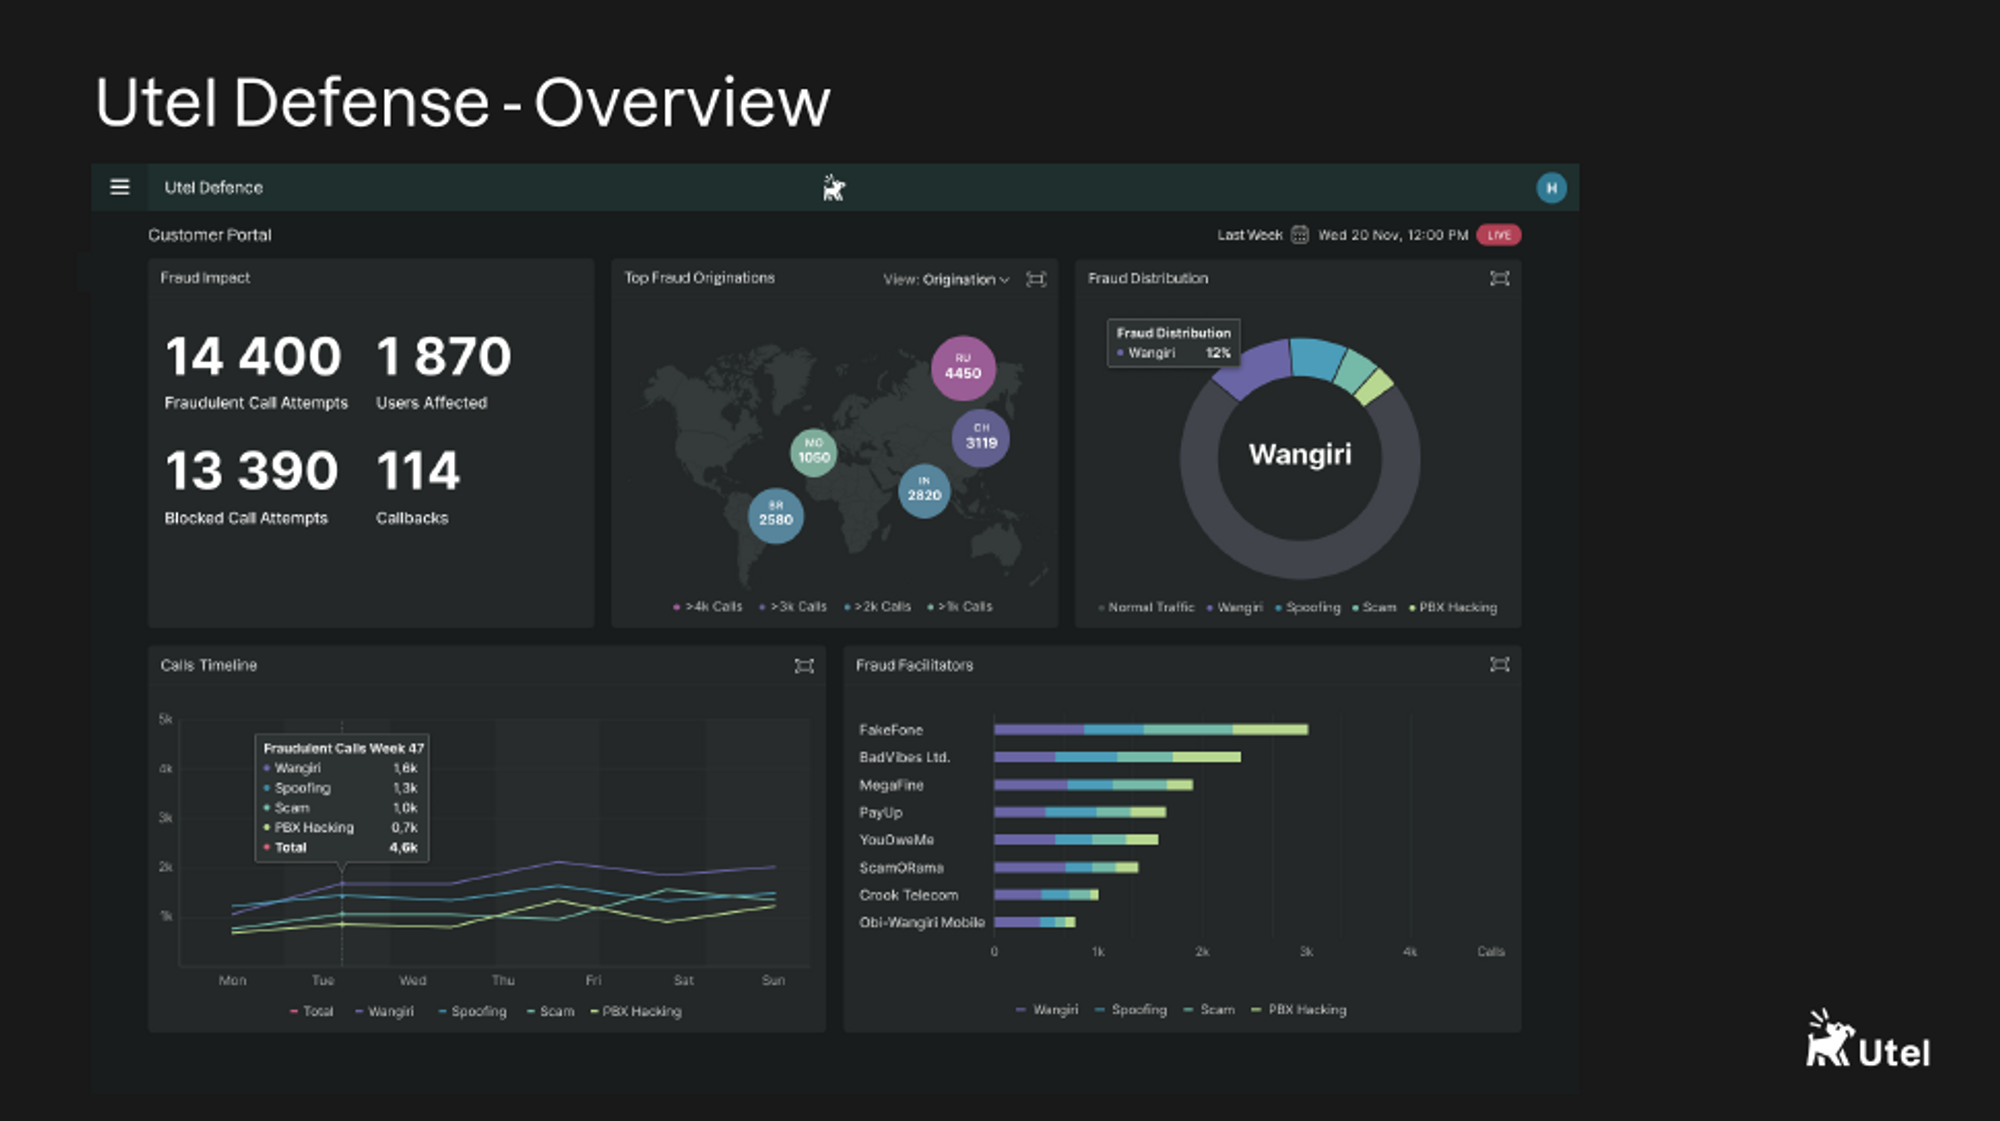Viewport: 2000px width, 1121px height.
Task: Click the Utel dog logo in the header
Action: tap(833, 188)
